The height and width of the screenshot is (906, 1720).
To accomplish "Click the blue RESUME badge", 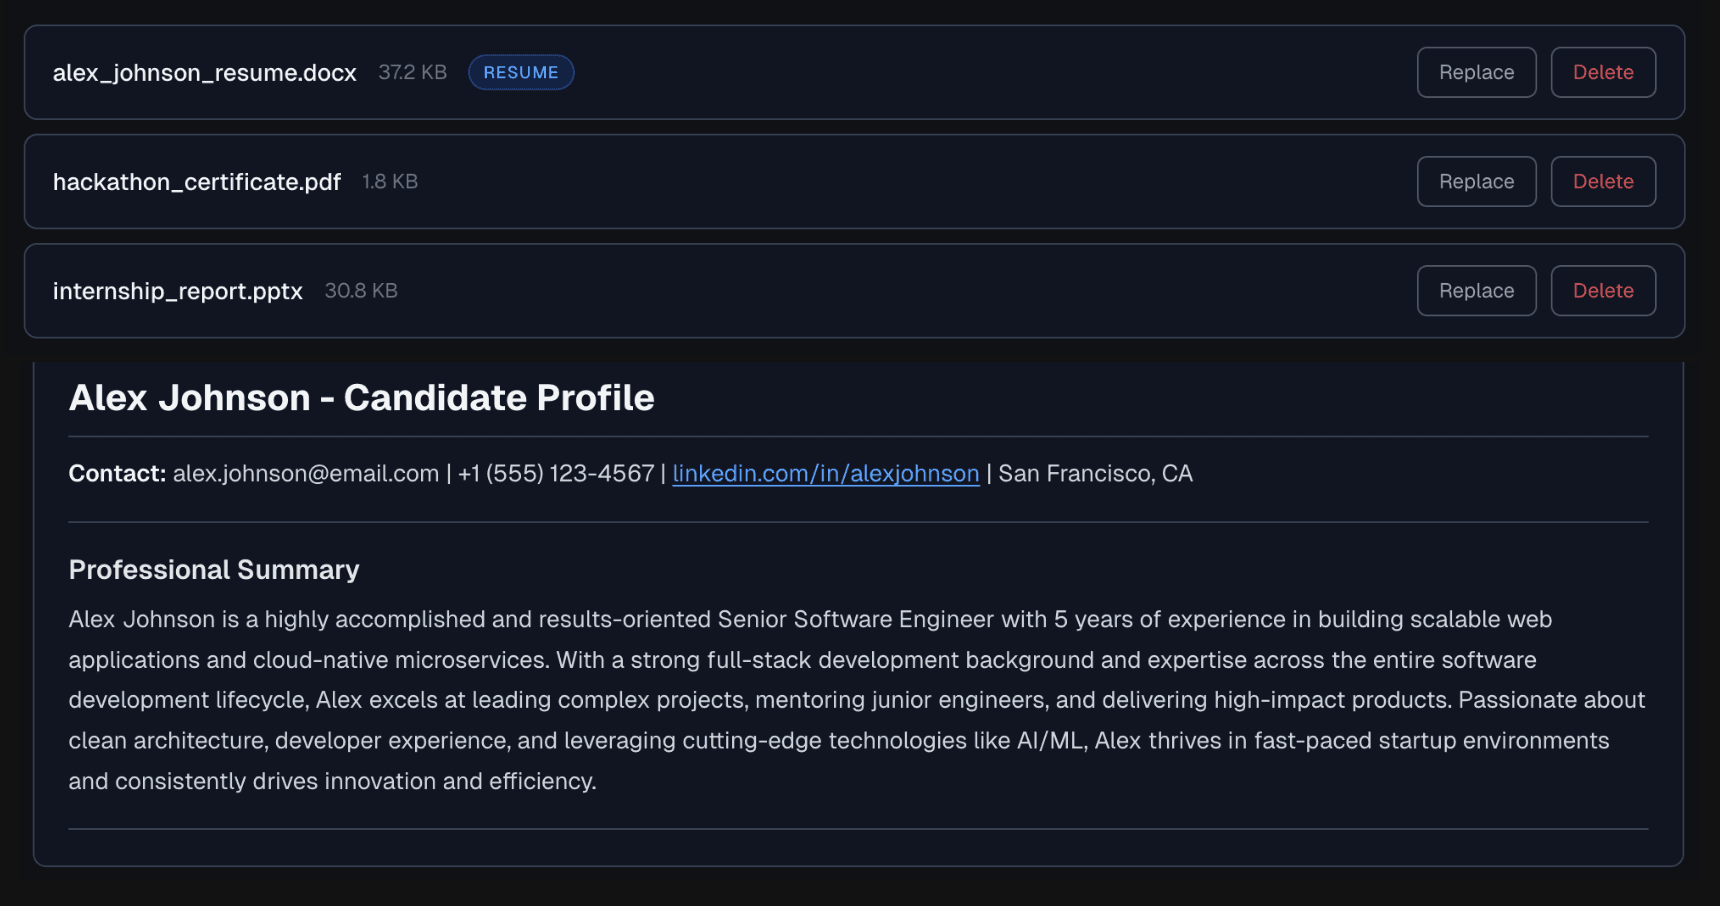I will click(x=520, y=72).
